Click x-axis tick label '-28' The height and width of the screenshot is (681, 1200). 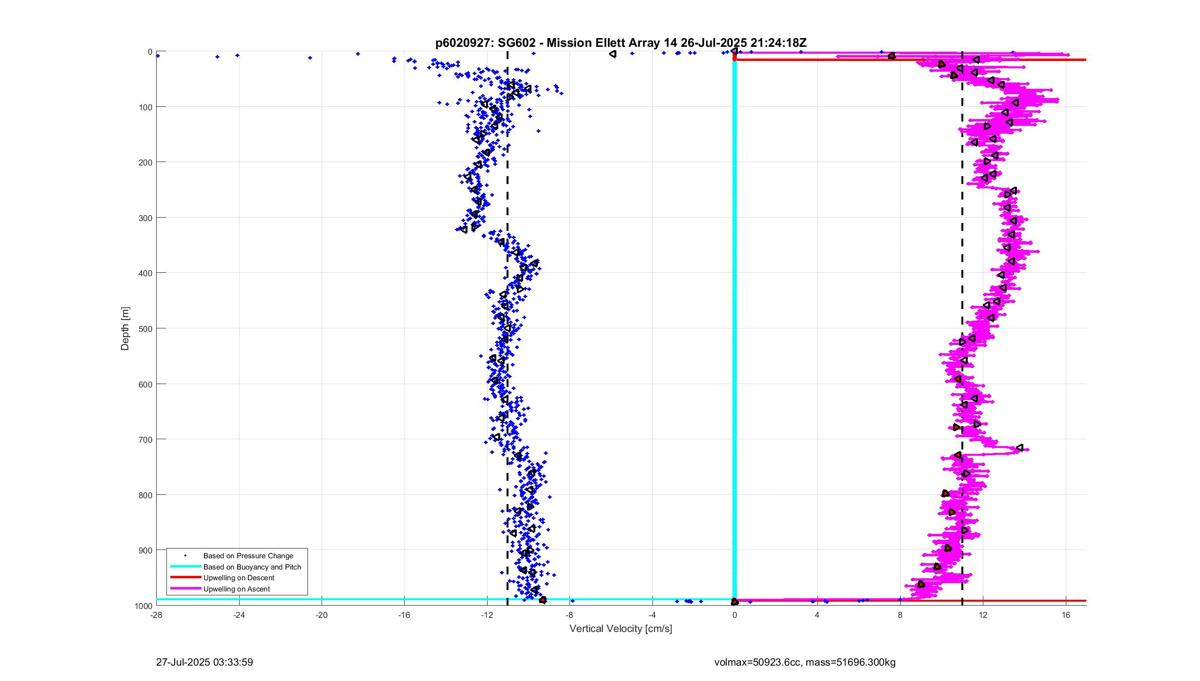coord(156,615)
